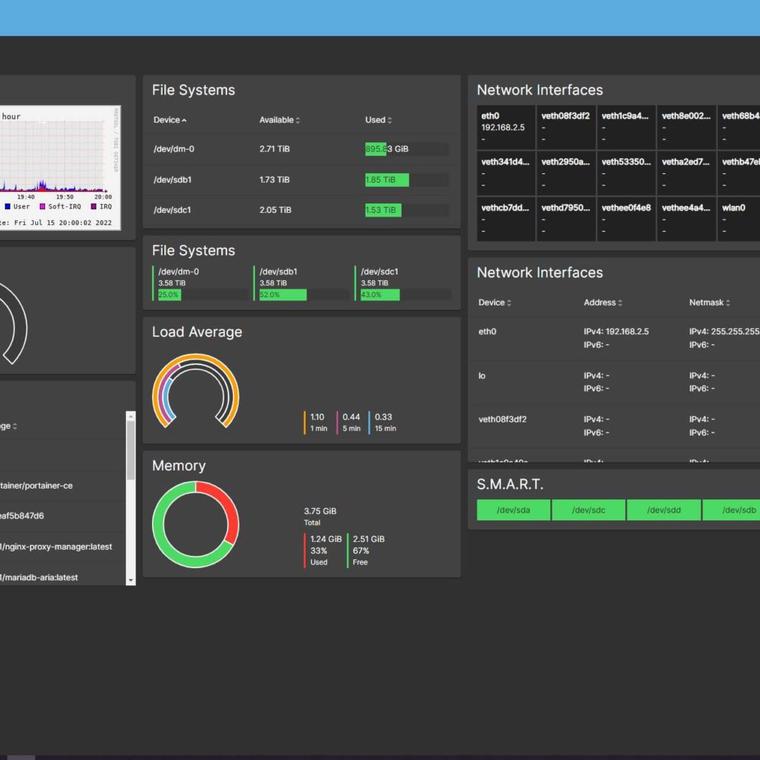Click the scrollbar up arrow in container list

click(x=130, y=417)
